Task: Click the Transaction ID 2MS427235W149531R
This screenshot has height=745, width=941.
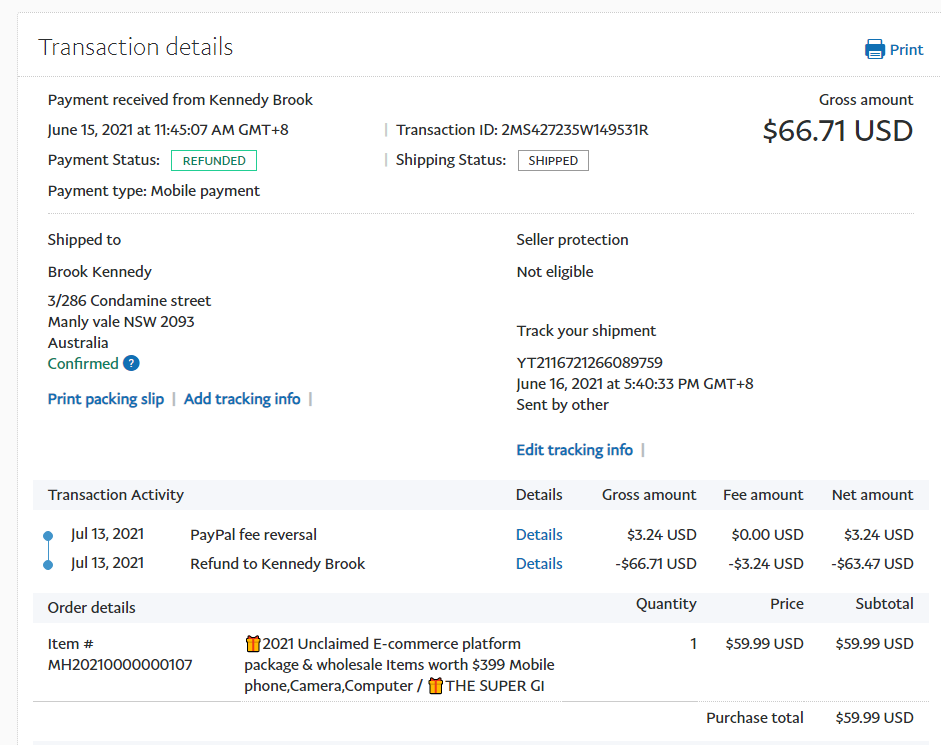Action: [x=574, y=130]
